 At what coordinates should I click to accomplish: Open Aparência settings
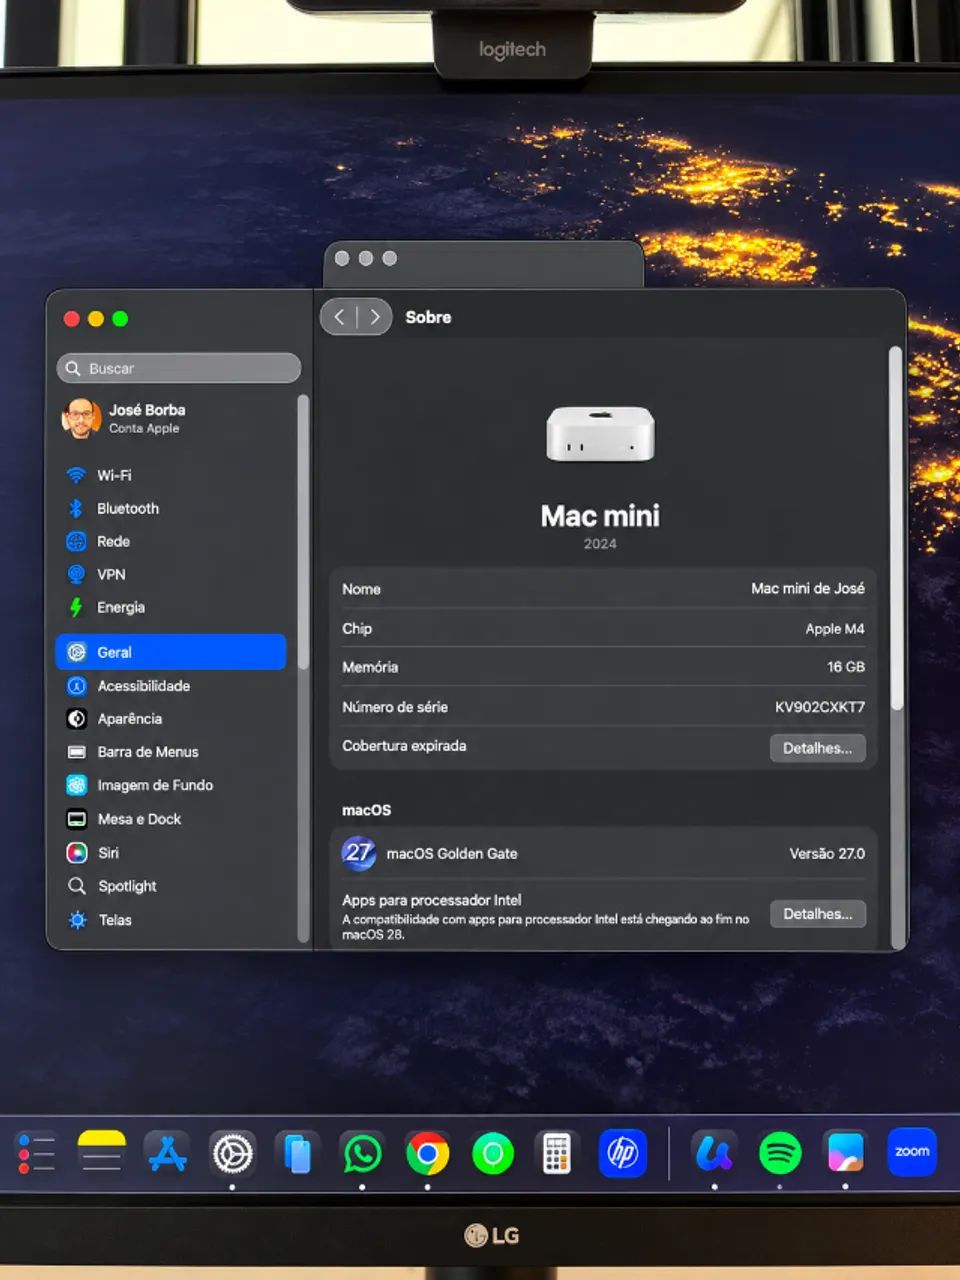click(170, 719)
